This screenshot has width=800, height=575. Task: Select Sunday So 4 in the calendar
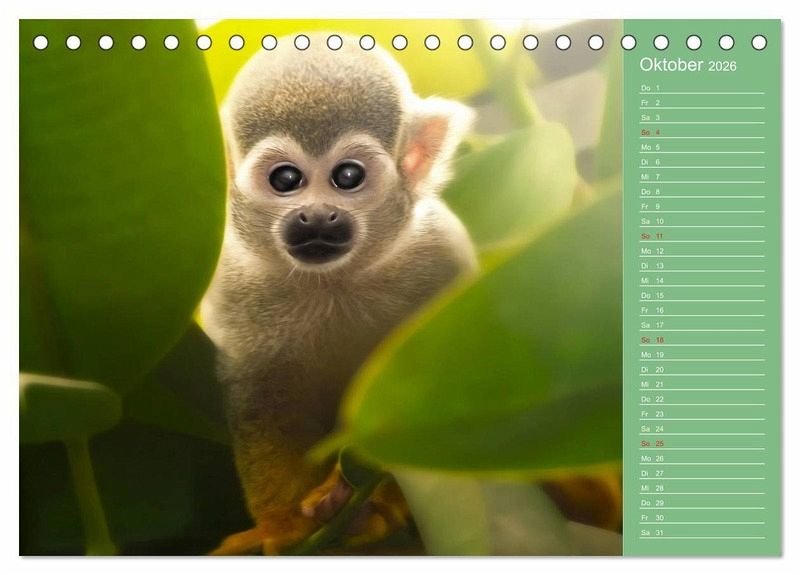[x=701, y=132]
